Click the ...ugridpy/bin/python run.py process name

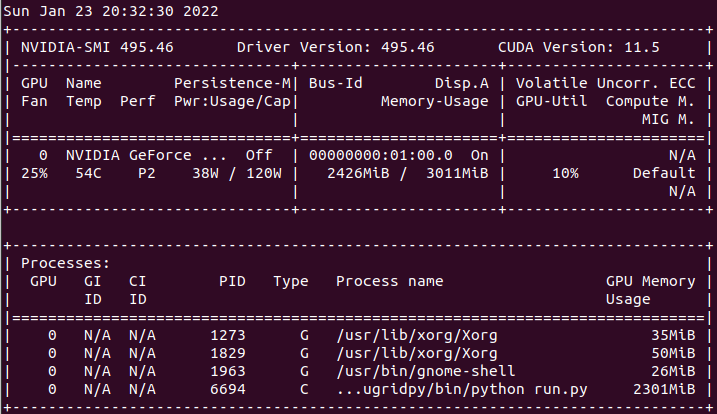462,390
